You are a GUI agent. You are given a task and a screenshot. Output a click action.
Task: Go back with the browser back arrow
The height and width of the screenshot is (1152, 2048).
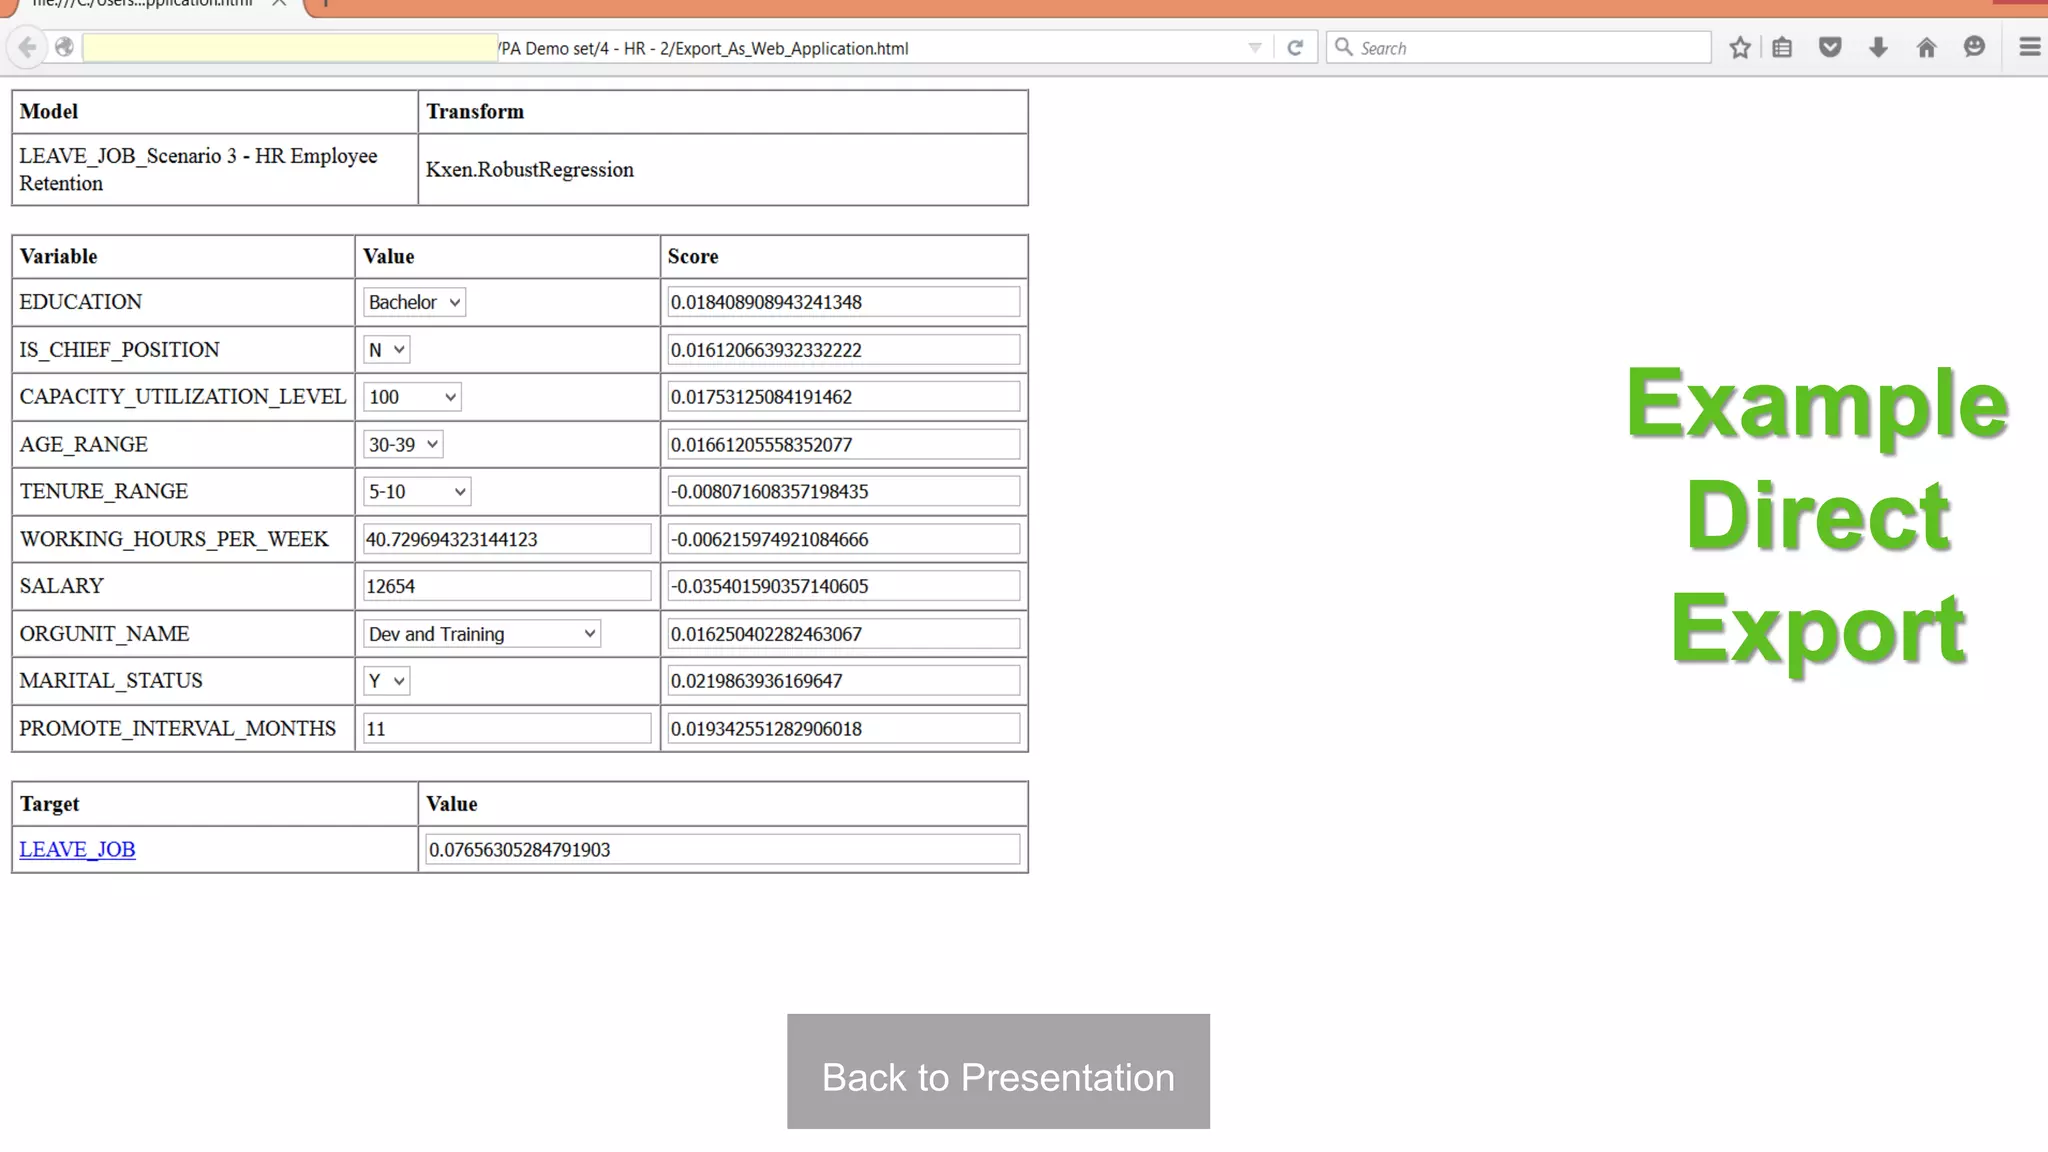pos(27,47)
